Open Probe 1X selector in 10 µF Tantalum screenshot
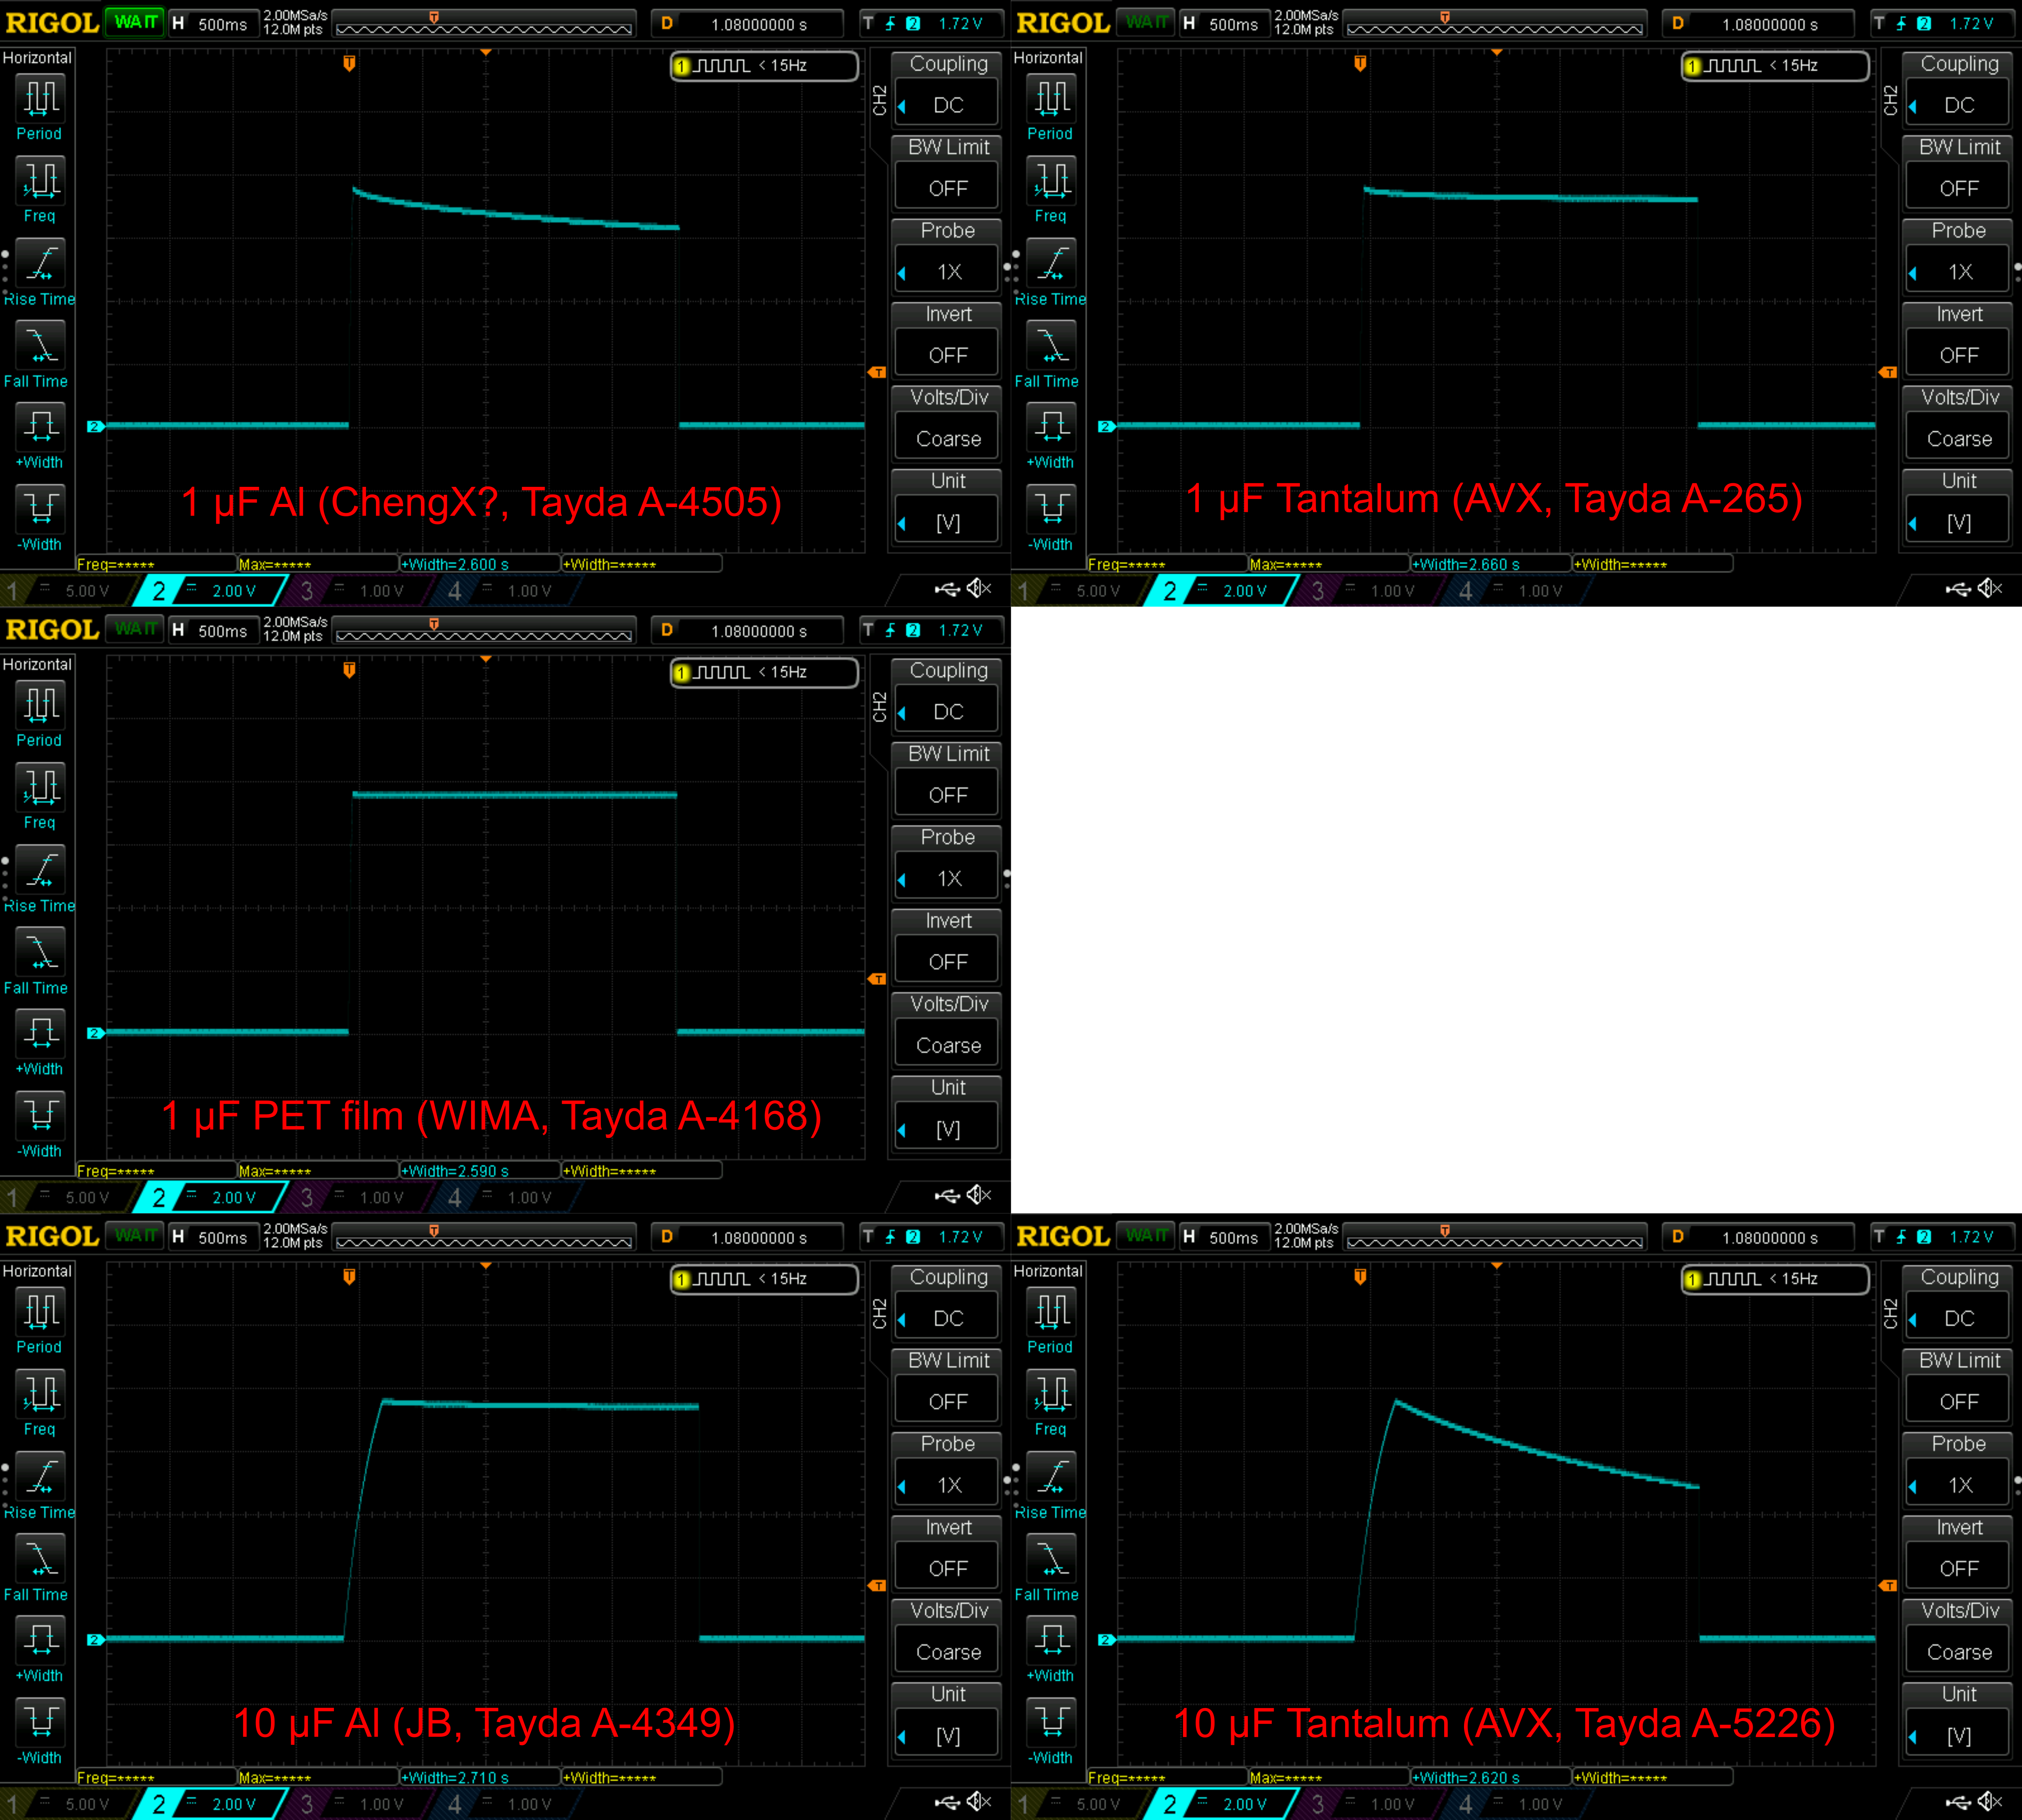The height and width of the screenshot is (1820, 2022). pyautogui.click(x=1958, y=1485)
